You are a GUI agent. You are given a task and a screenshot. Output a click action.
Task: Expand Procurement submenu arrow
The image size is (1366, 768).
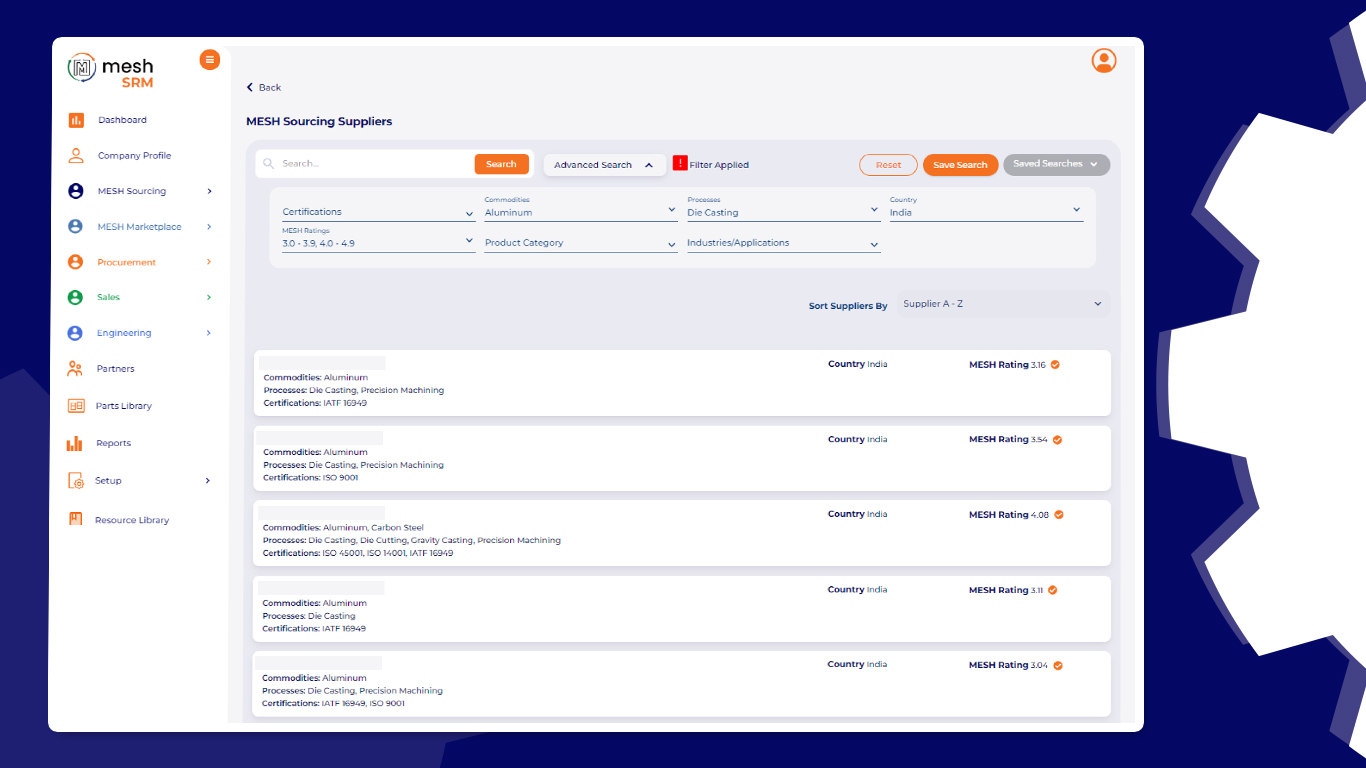[x=209, y=262]
